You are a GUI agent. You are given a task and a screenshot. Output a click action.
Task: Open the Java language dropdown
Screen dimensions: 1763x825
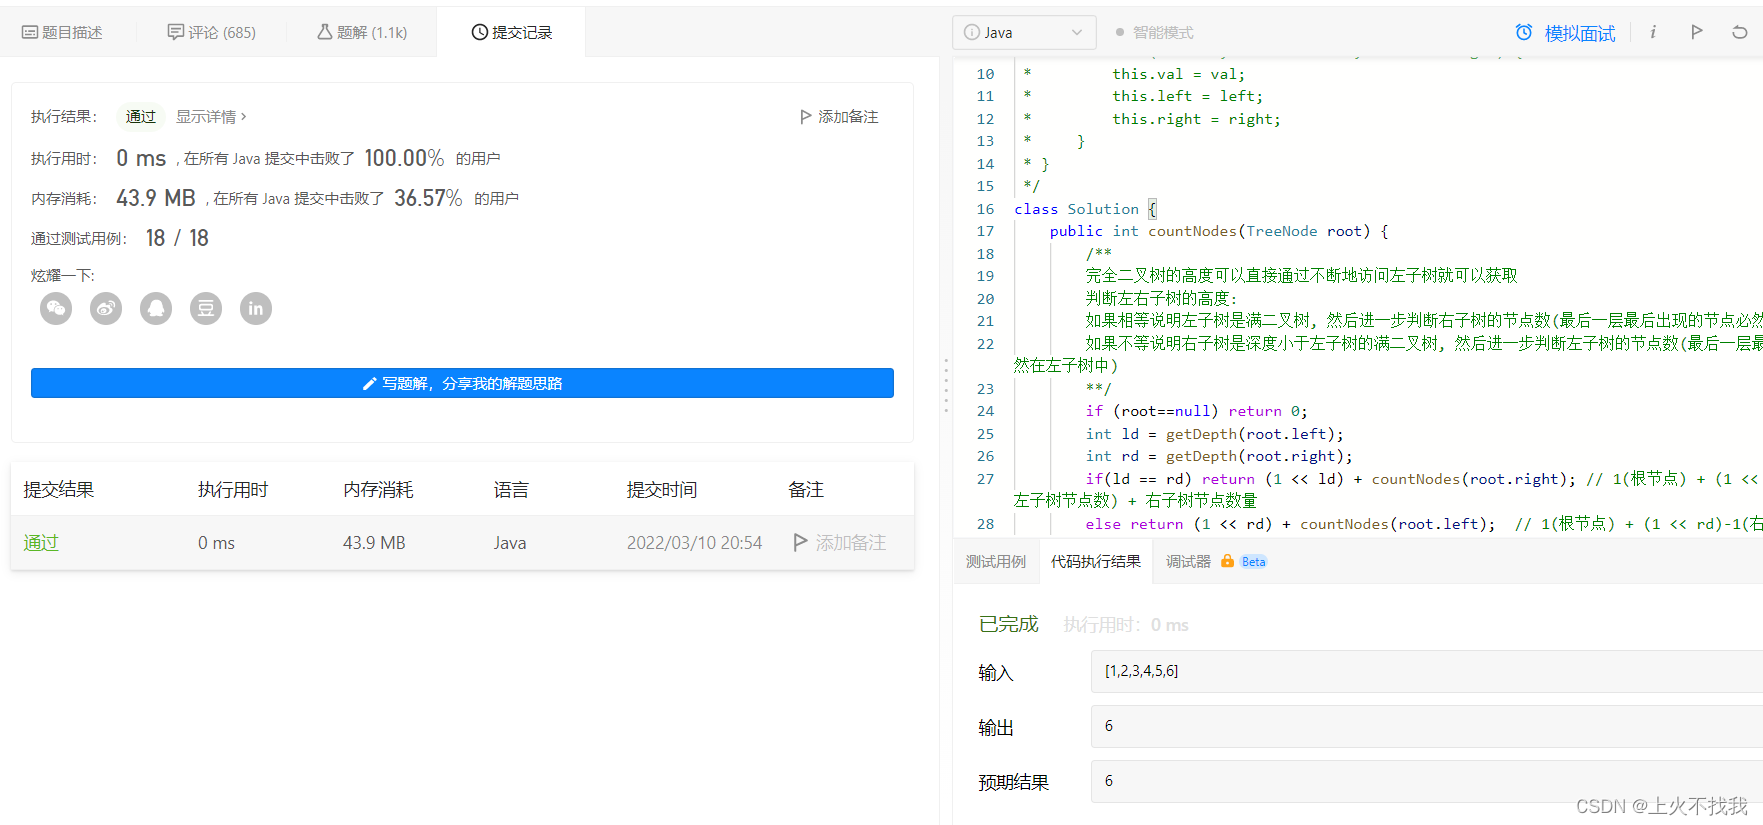pyautogui.click(x=1024, y=32)
